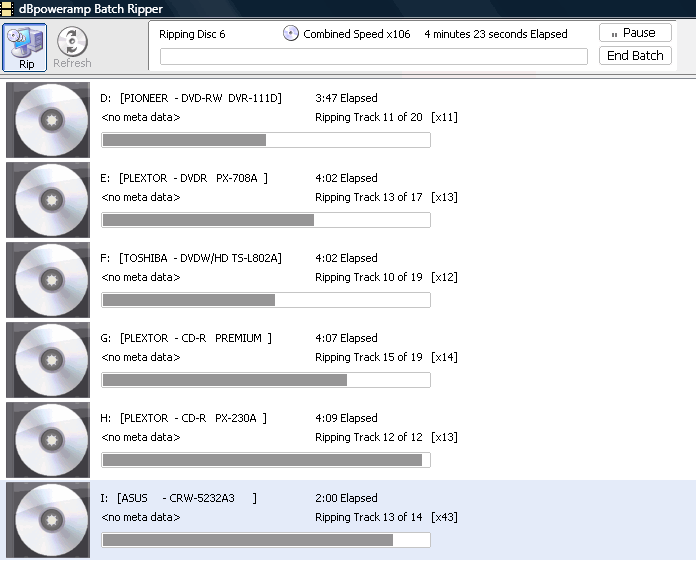Click 'Ripping Track 13 of 14' status
The image size is (696, 568).
tap(368, 517)
